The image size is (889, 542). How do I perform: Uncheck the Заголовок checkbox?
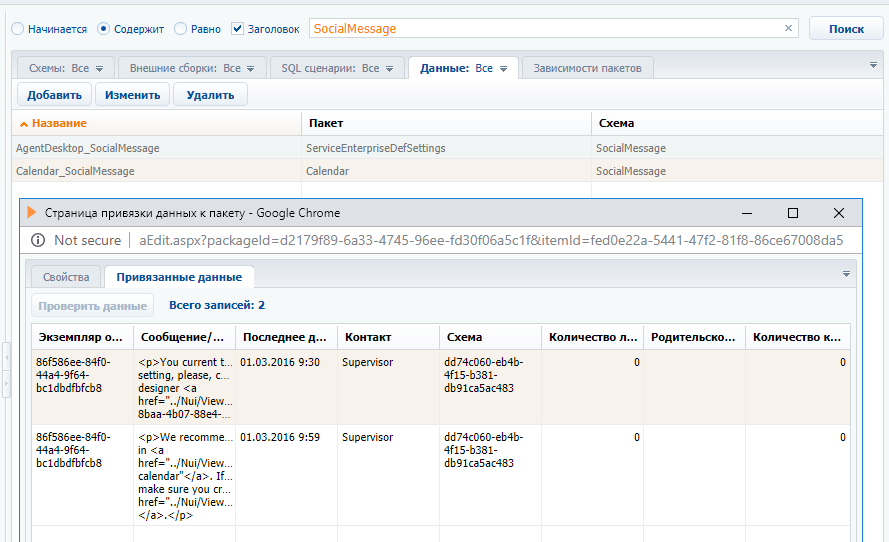click(x=237, y=29)
